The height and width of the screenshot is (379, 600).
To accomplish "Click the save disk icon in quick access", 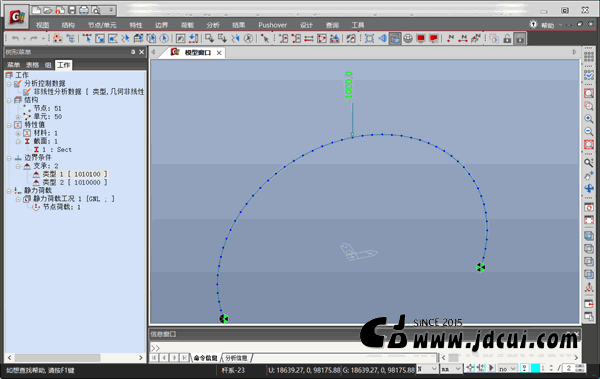I will click(x=72, y=10).
